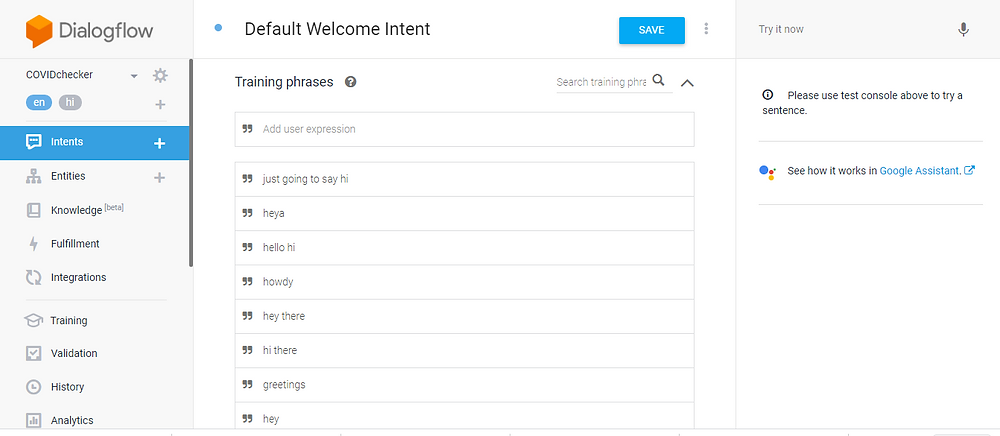Screen dimensions: 1000x436
Task: Click the plus icon to create intent
Action: point(159,143)
